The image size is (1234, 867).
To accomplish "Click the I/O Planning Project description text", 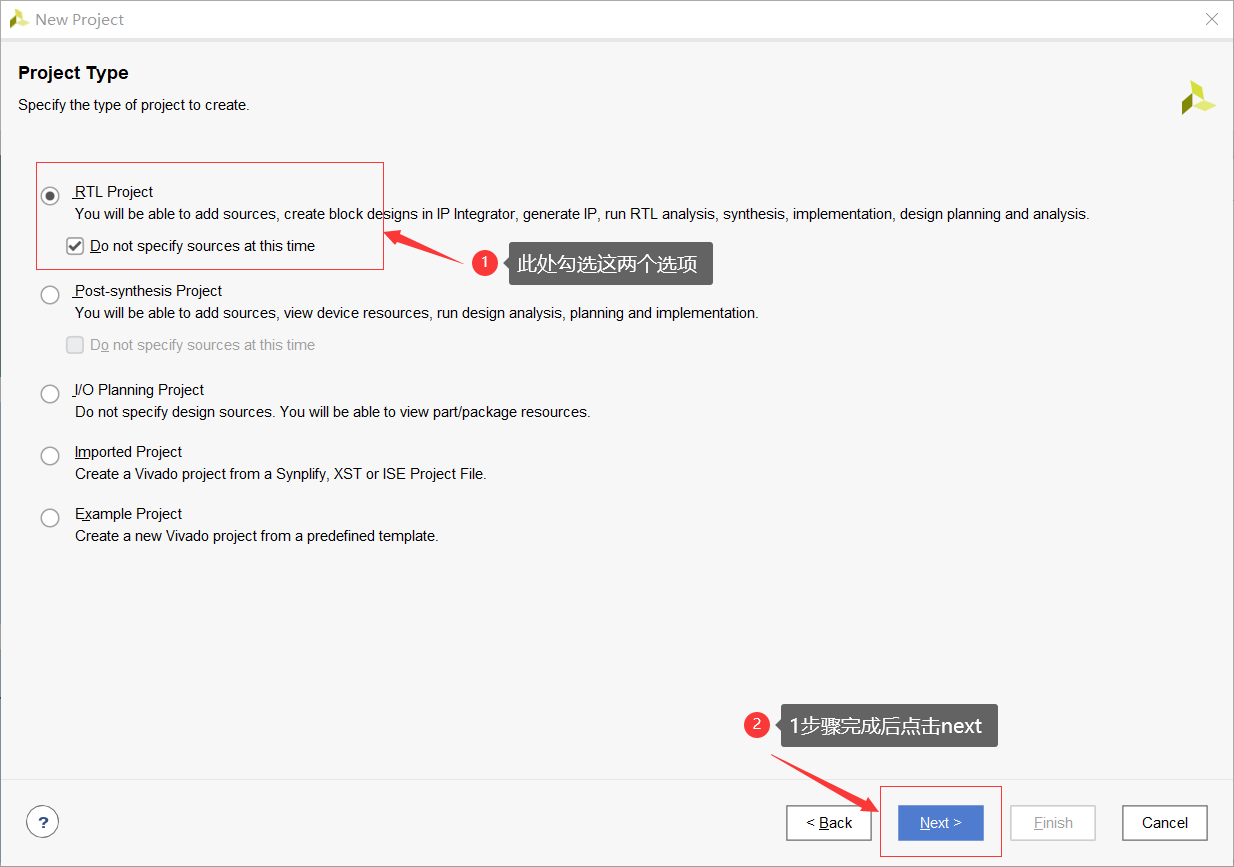I will (333, 412).
